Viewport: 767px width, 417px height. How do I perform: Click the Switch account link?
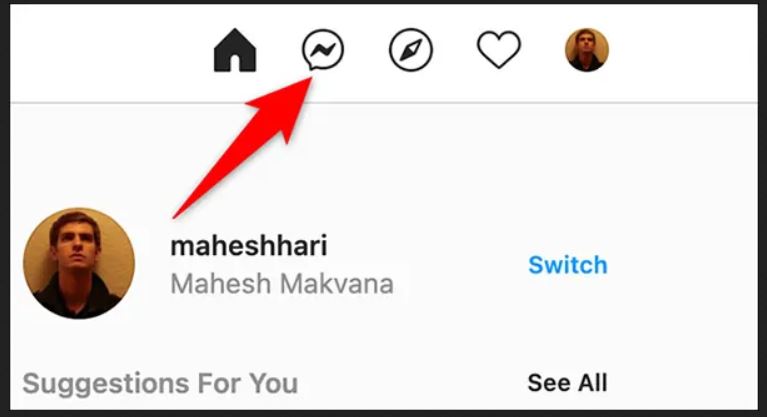click(x=568, y=265)
